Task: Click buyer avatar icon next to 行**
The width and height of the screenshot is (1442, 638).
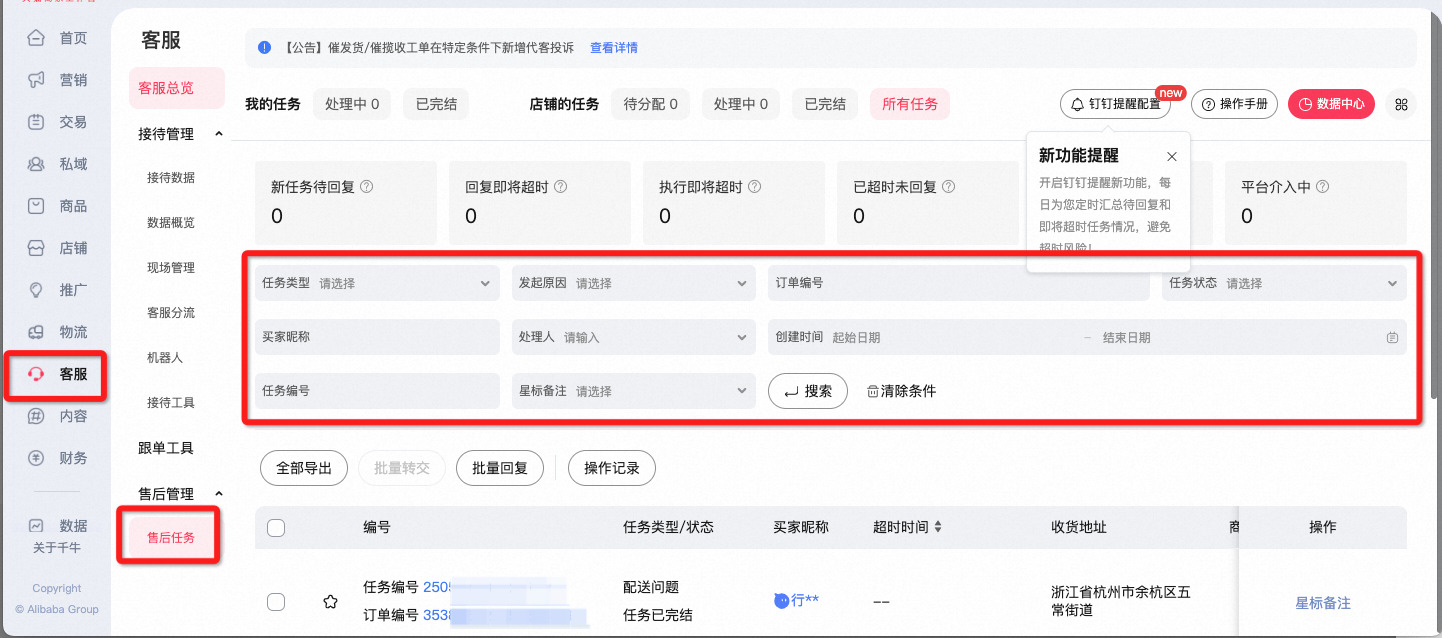Action: click(781, 600)
